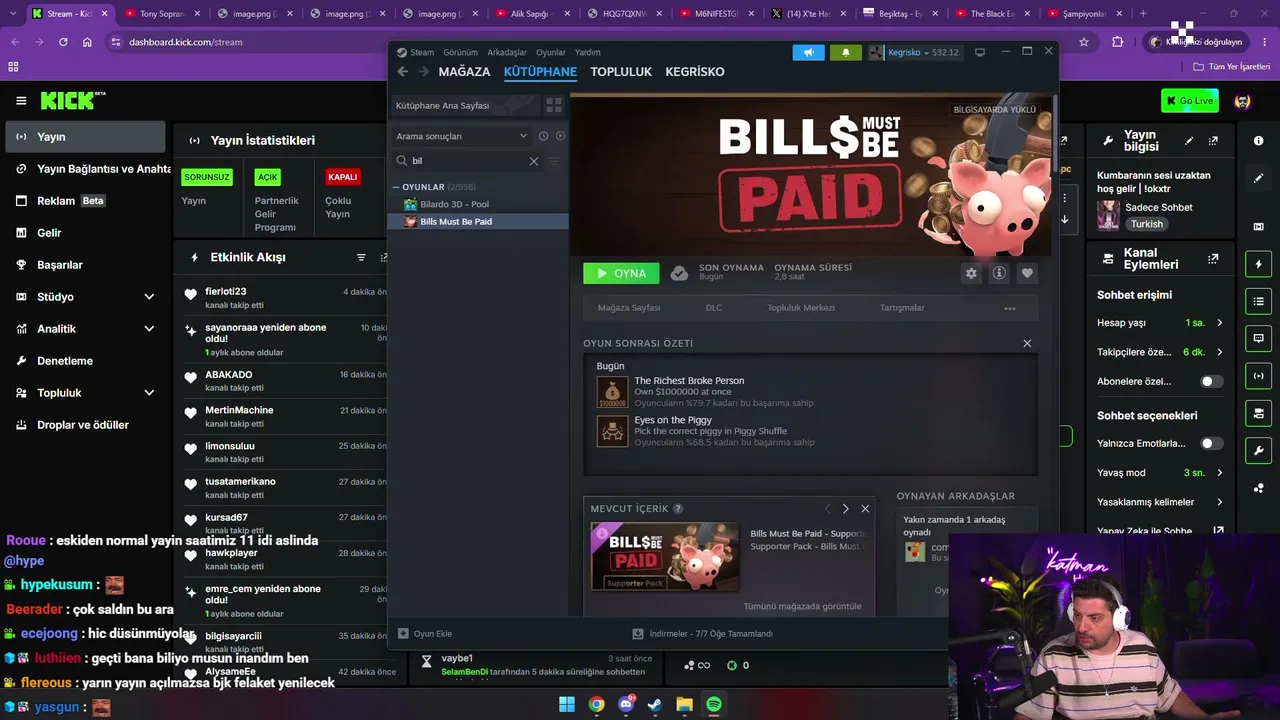1280x720 pixels.
Task: Click the cloud sync status icon
Action: pyautogui.click(x=679, y=273)
